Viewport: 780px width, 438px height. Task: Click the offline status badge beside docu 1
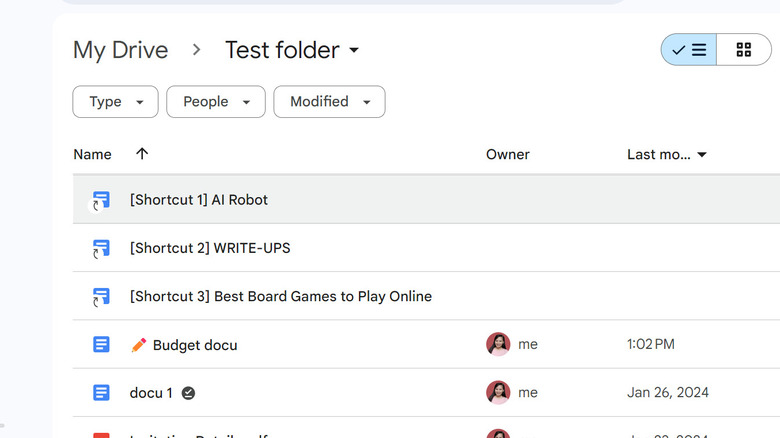coord(188,393)
